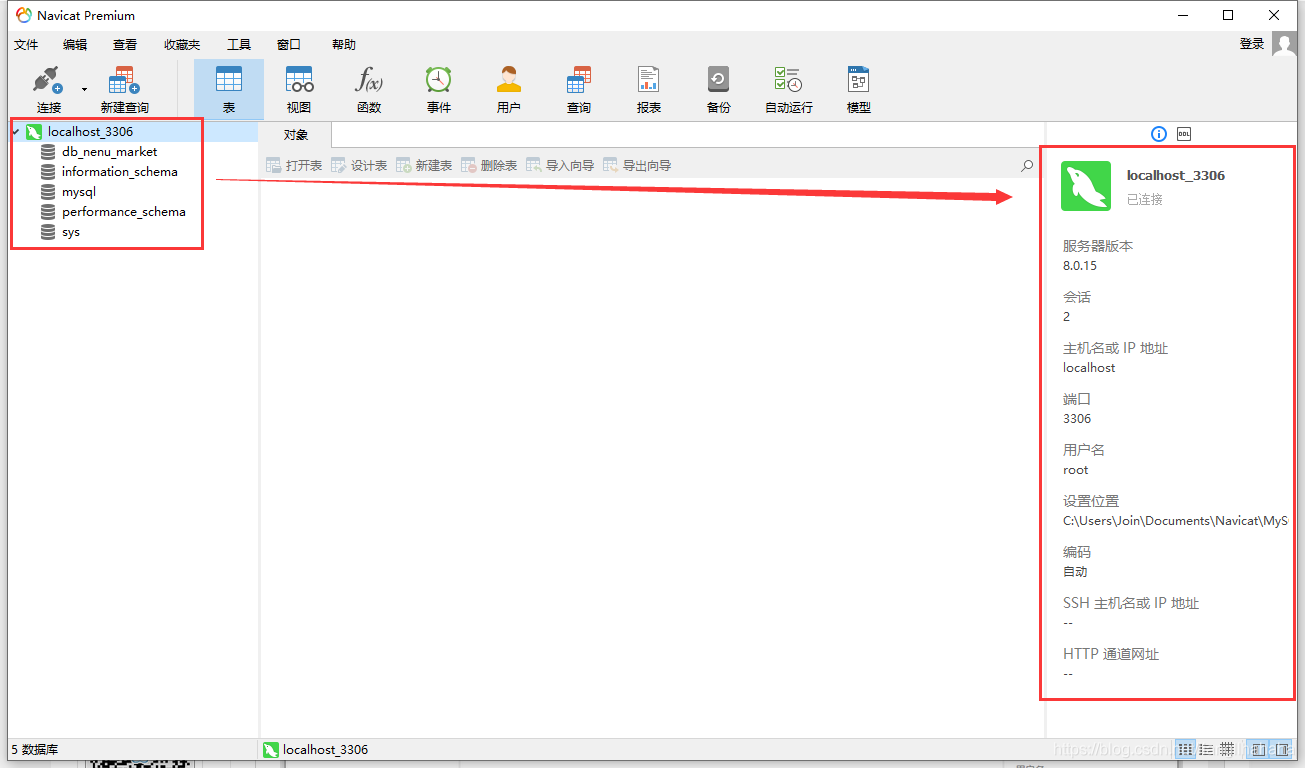Open the 编辑 menu
The width and height of the screenshot is (1305, 768).
click(75, 45)
